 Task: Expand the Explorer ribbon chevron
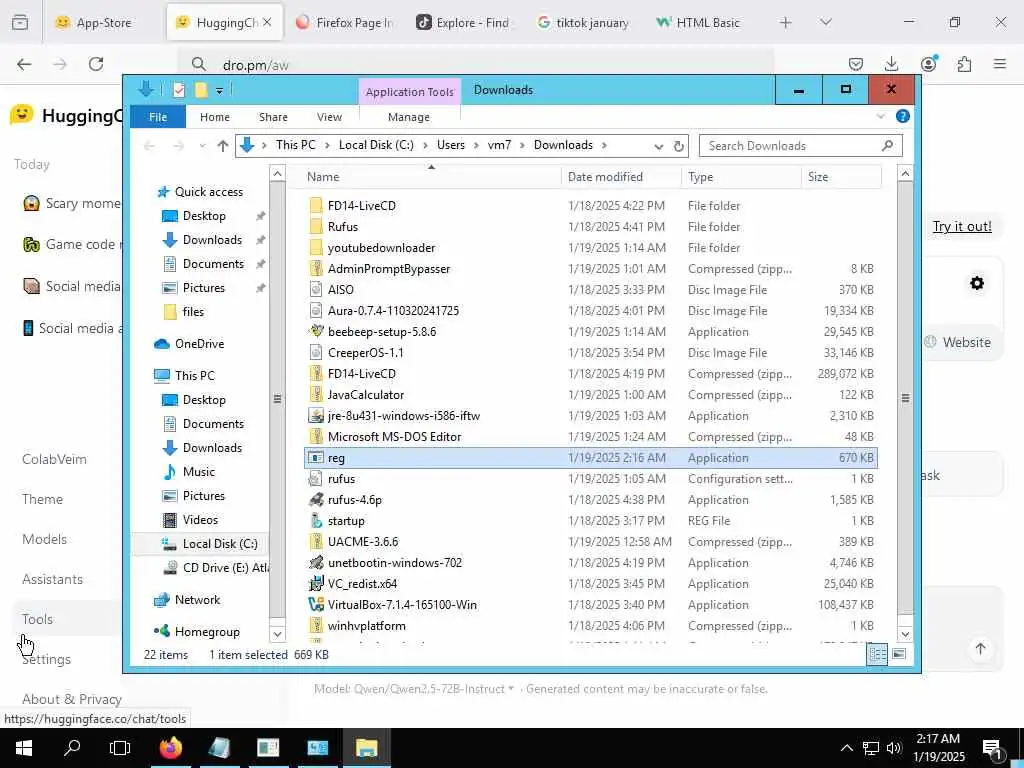tap(880, 116)
